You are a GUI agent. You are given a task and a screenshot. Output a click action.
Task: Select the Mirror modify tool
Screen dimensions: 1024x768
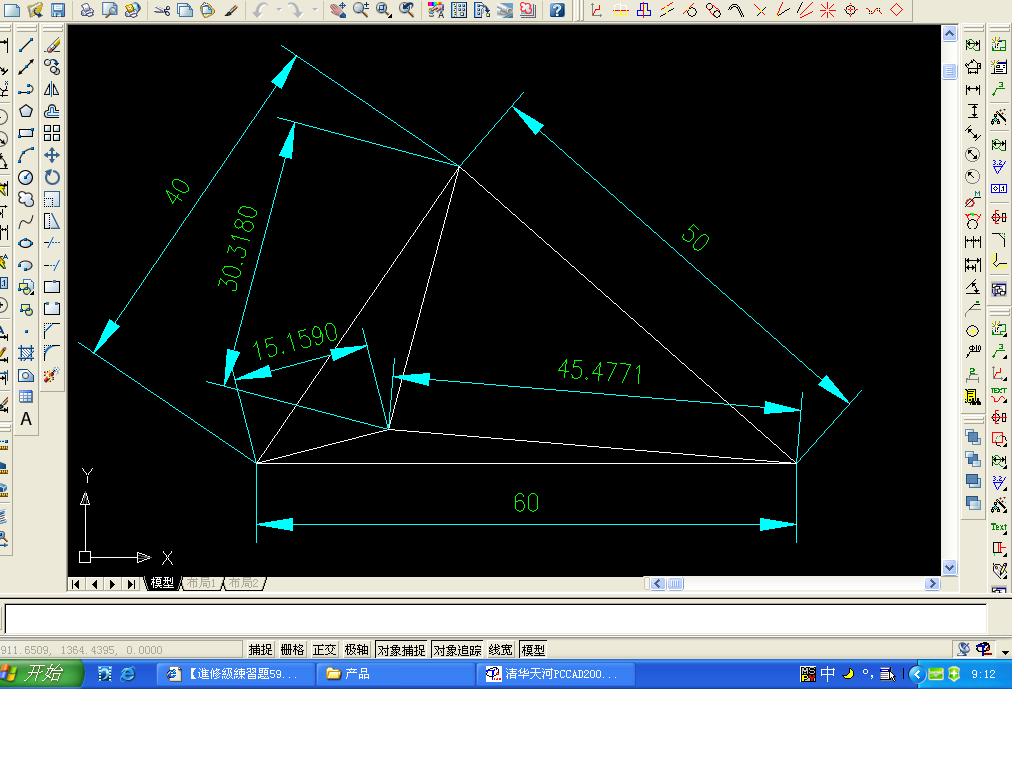click(52, 89)
